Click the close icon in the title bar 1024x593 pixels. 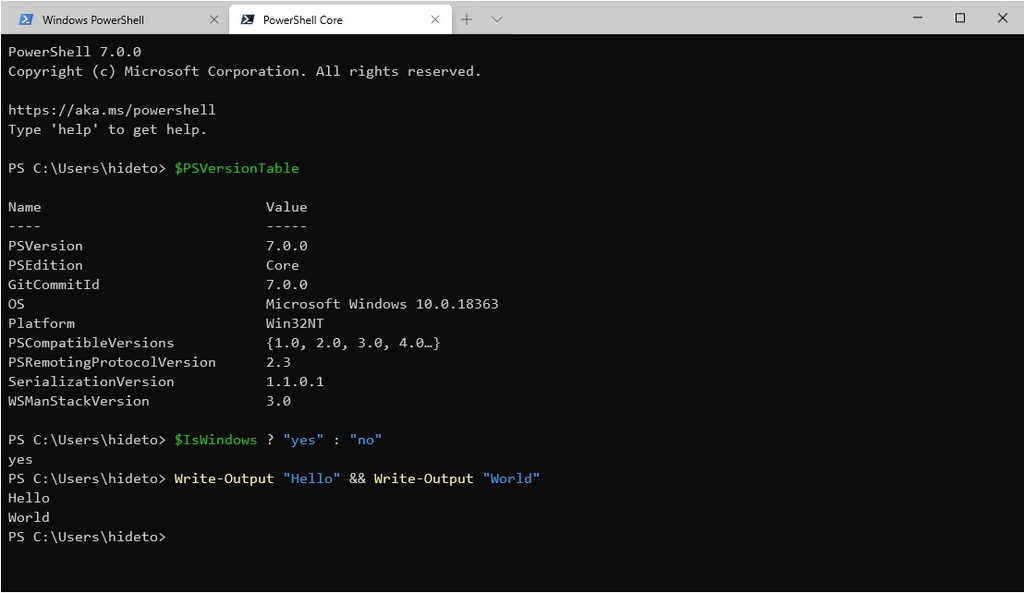pos(1002,18)
